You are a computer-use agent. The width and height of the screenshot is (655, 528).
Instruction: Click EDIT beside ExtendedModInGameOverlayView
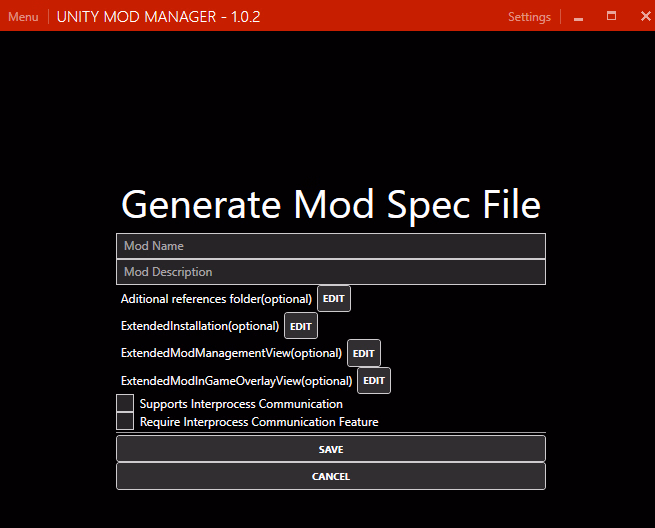(x=374, y=381)
